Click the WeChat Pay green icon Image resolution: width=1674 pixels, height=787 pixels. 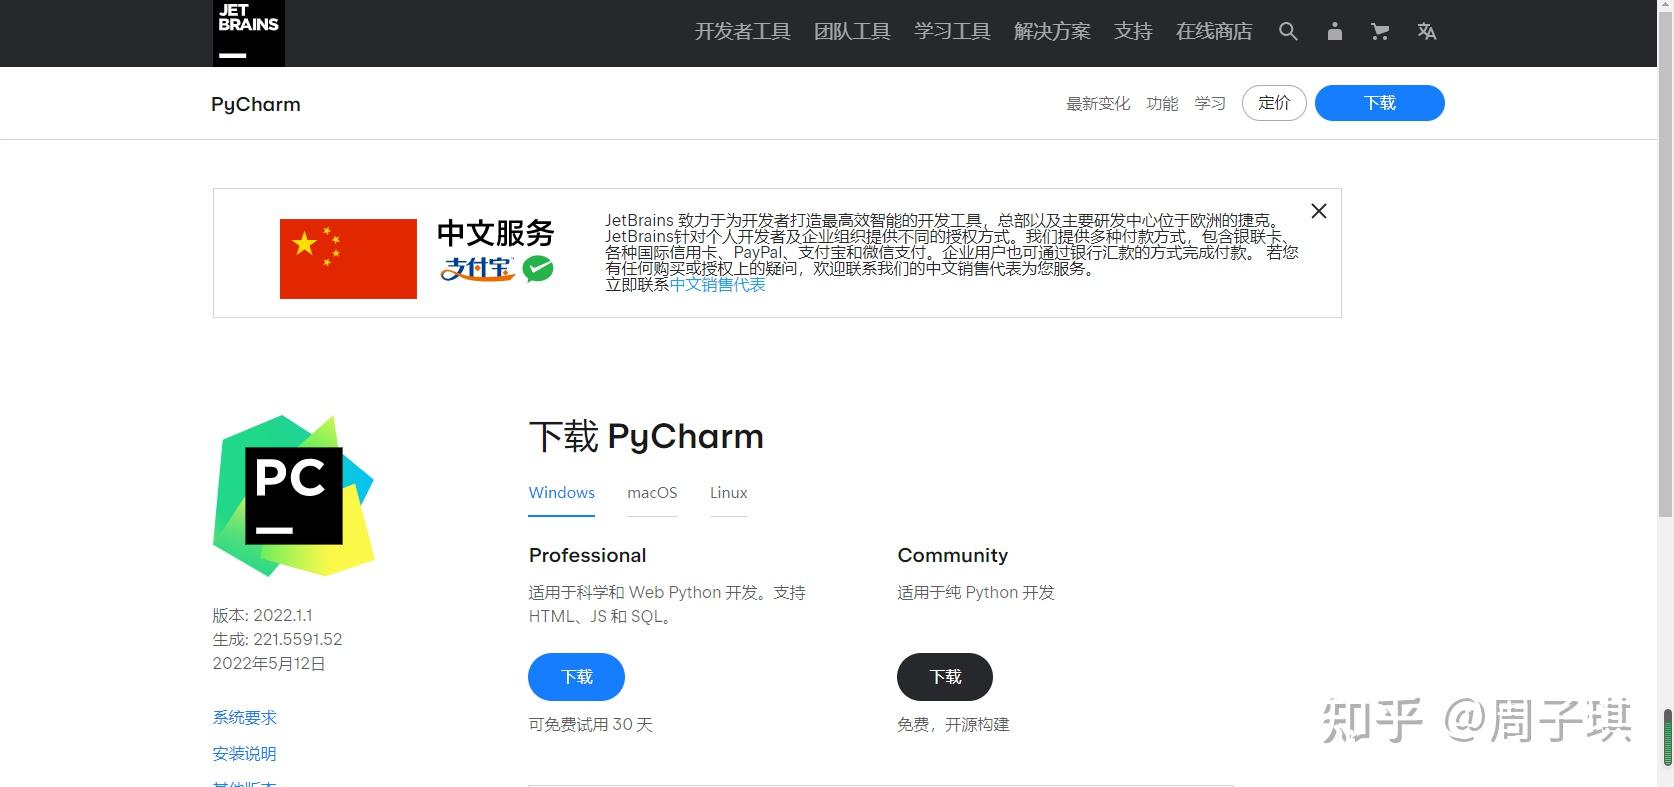[538, 268]
